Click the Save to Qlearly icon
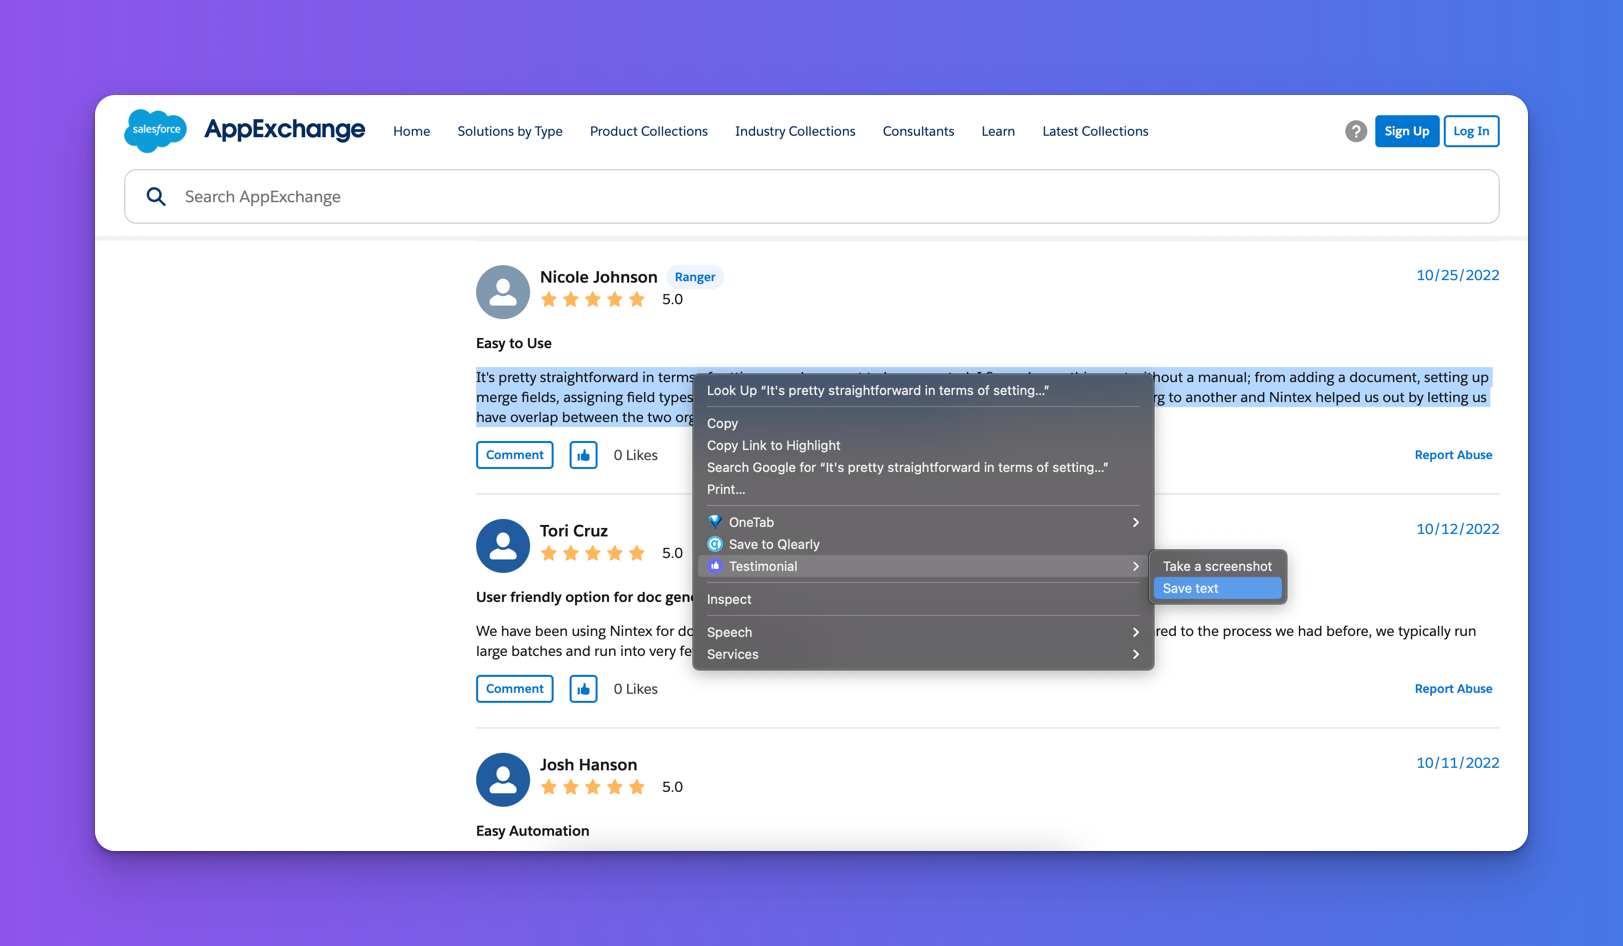The image size is (1623, 946). click(x=715, y=544)
